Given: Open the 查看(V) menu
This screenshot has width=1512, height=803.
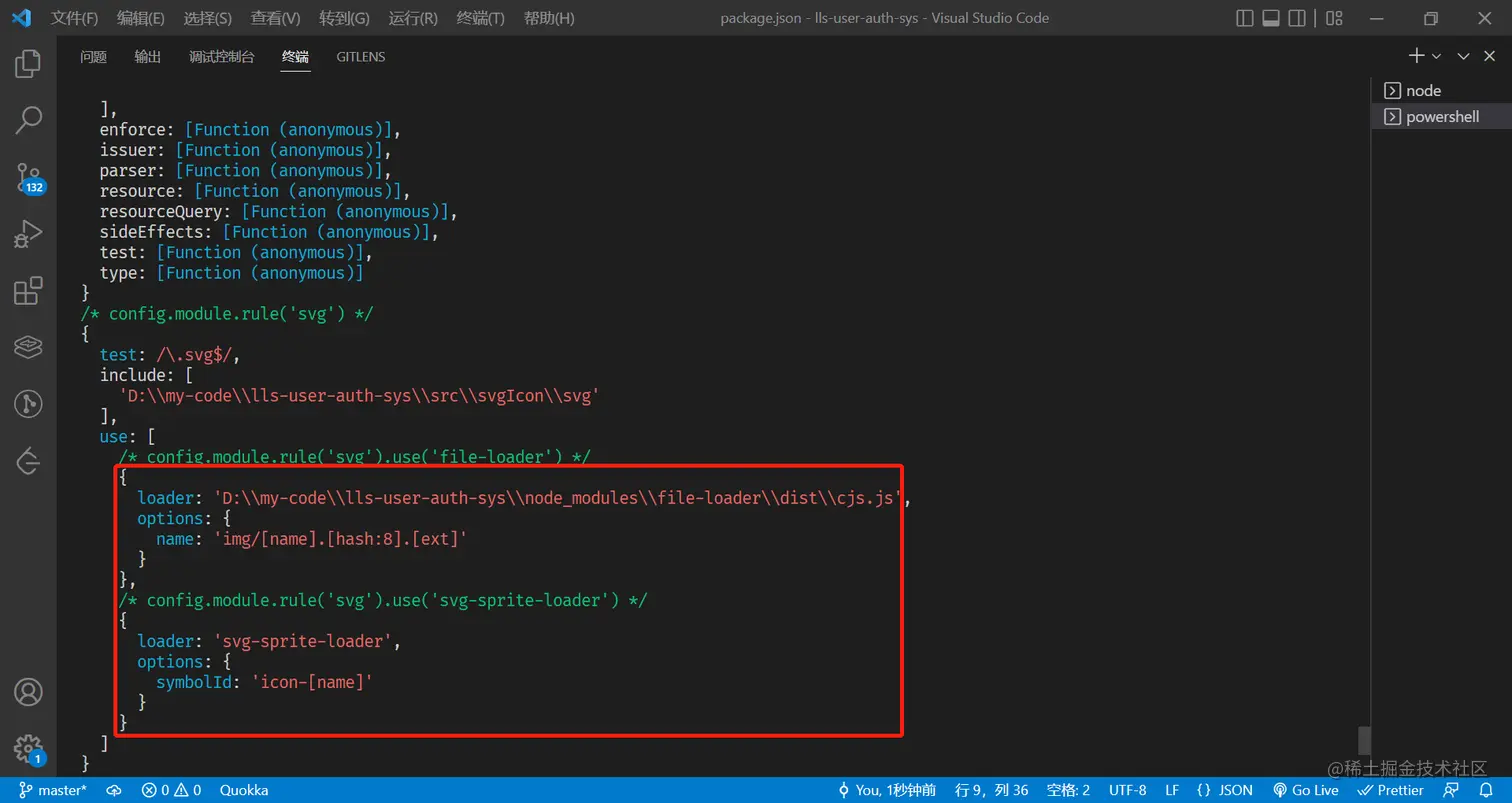Looking at the screenshot, I should tap(275, 18).
